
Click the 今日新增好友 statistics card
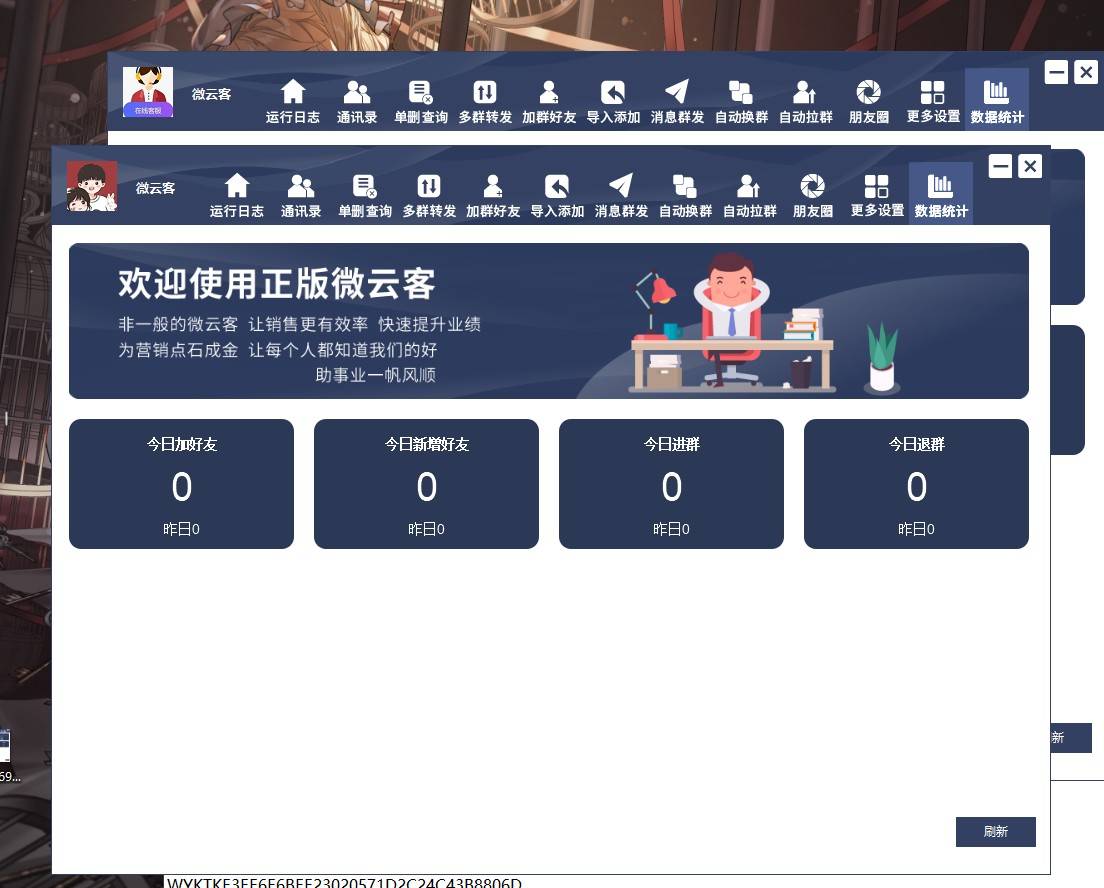tap(426, 484)
